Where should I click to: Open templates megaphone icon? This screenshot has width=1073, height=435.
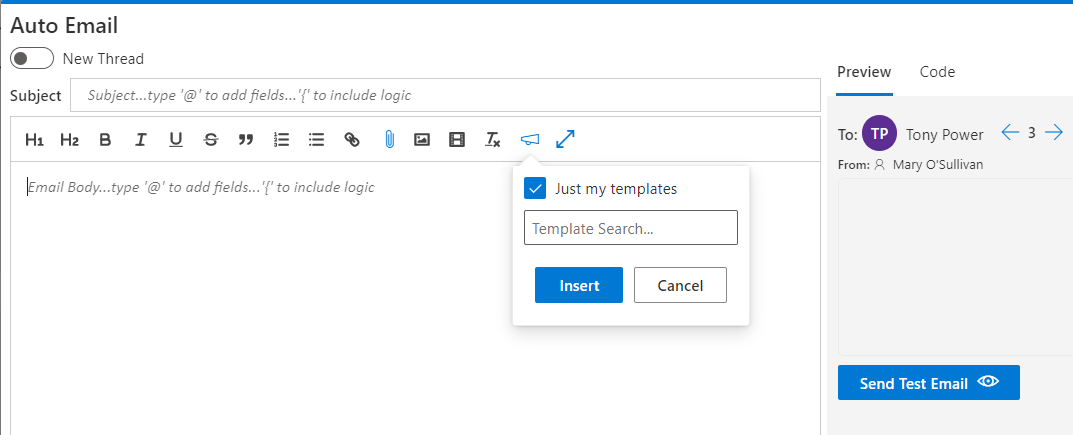530,140
